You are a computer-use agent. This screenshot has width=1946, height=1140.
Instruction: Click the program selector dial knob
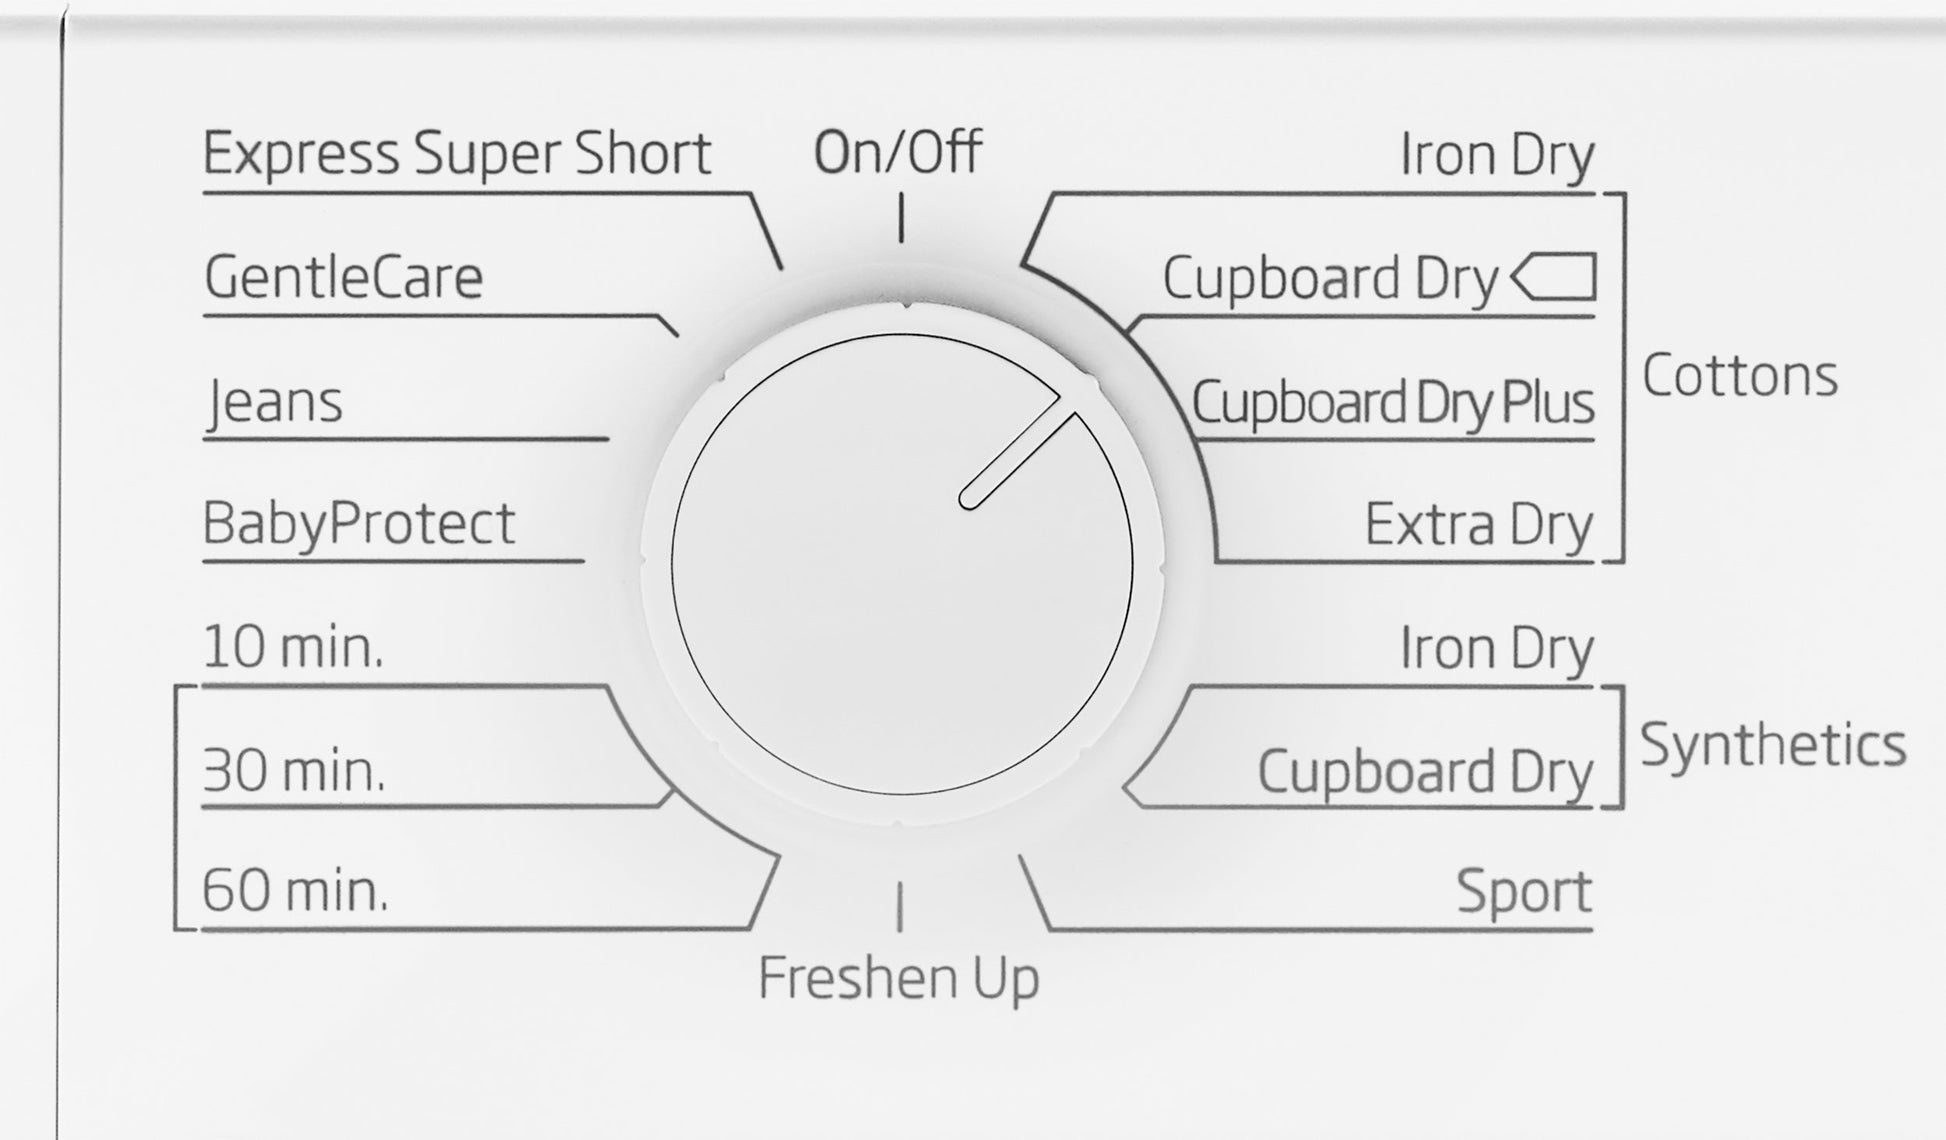902,565
